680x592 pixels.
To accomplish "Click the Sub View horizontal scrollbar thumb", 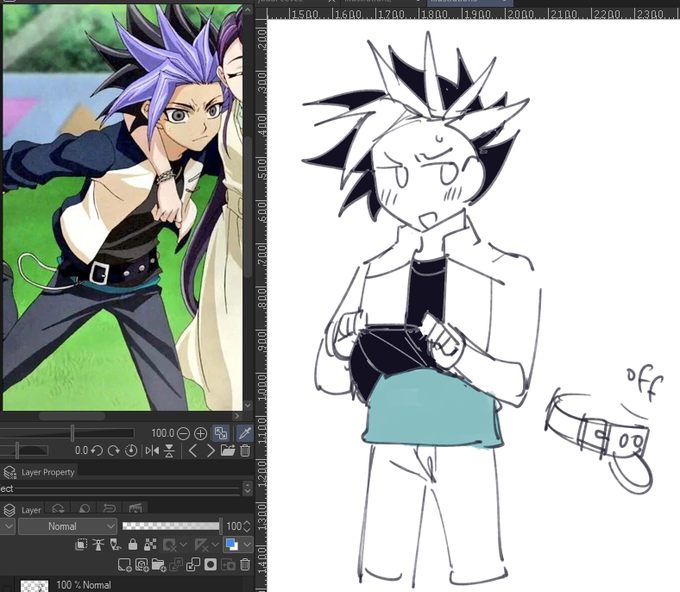I will [x=72, y=416].
